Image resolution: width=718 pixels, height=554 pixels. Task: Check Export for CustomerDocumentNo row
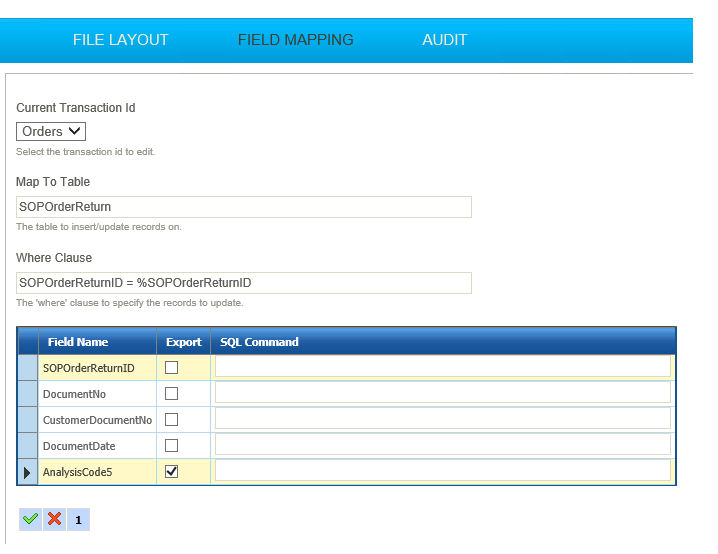pos(171,420)
